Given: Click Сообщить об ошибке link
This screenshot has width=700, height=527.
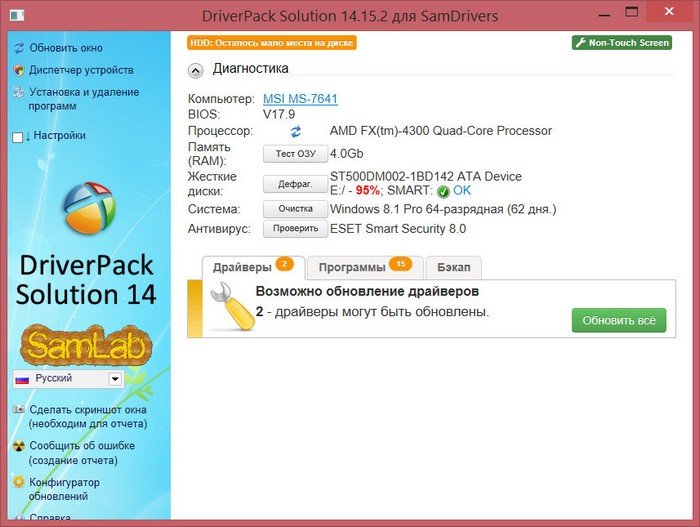Looking at the screenshot, I should pos(82,452).
